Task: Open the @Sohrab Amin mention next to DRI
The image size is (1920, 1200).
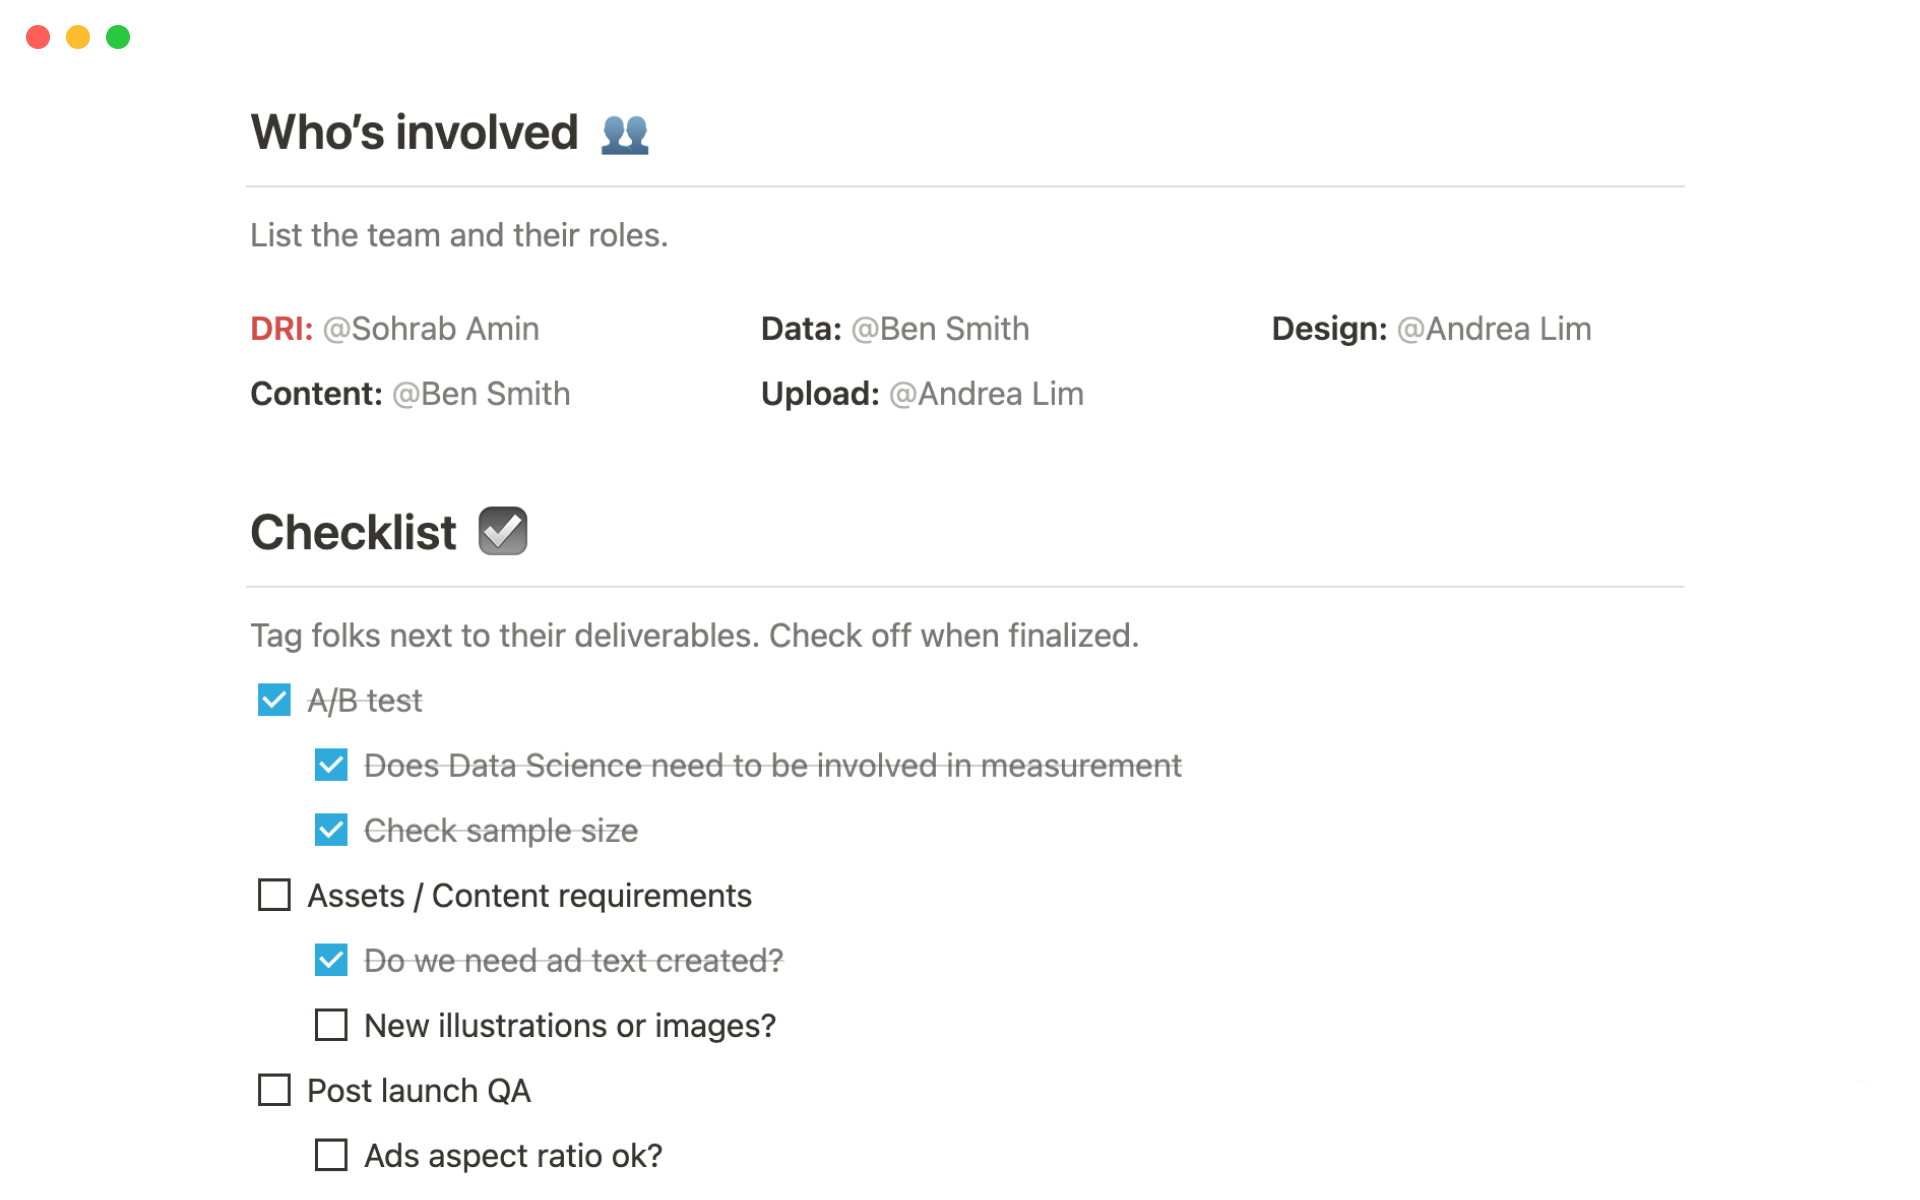Action: tap(431, 329)
